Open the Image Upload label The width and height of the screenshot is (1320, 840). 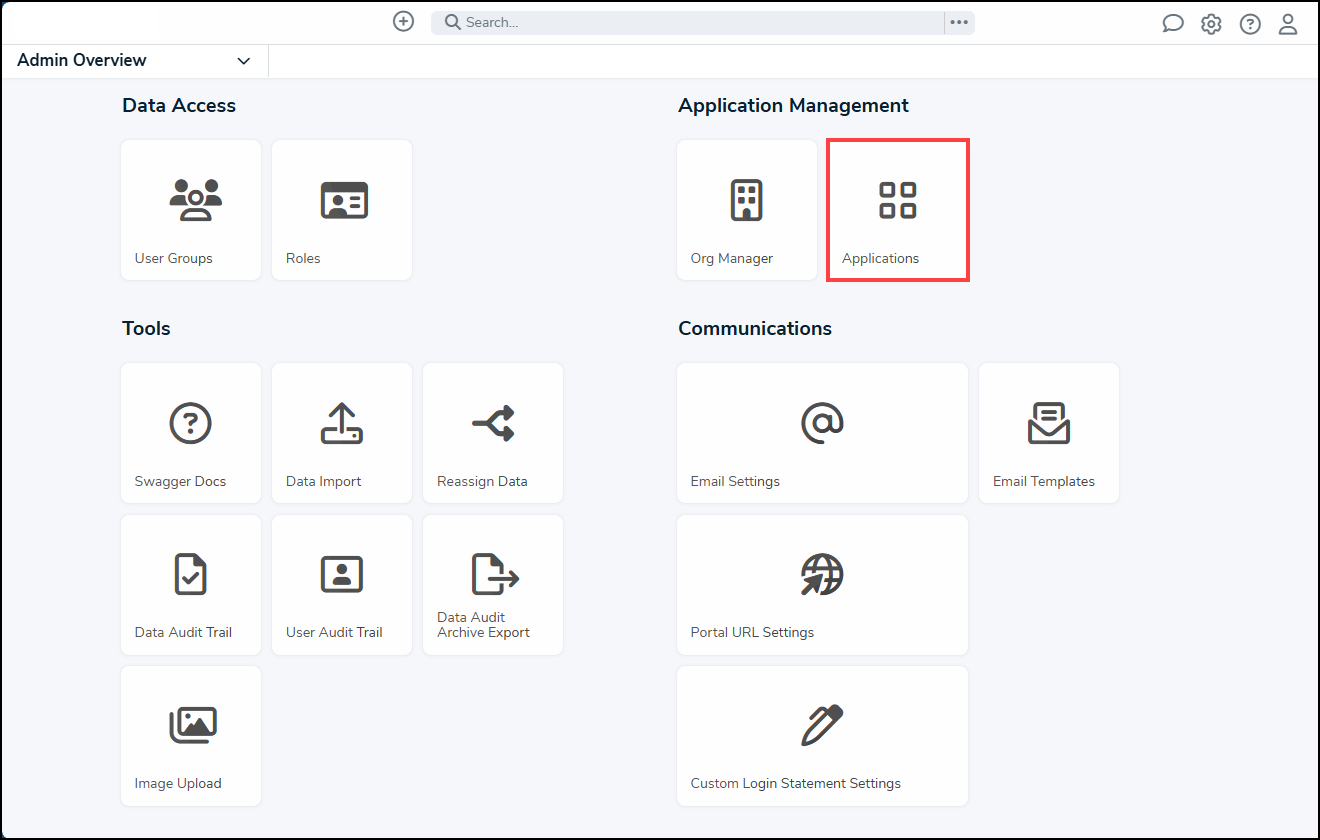(178, 783)
